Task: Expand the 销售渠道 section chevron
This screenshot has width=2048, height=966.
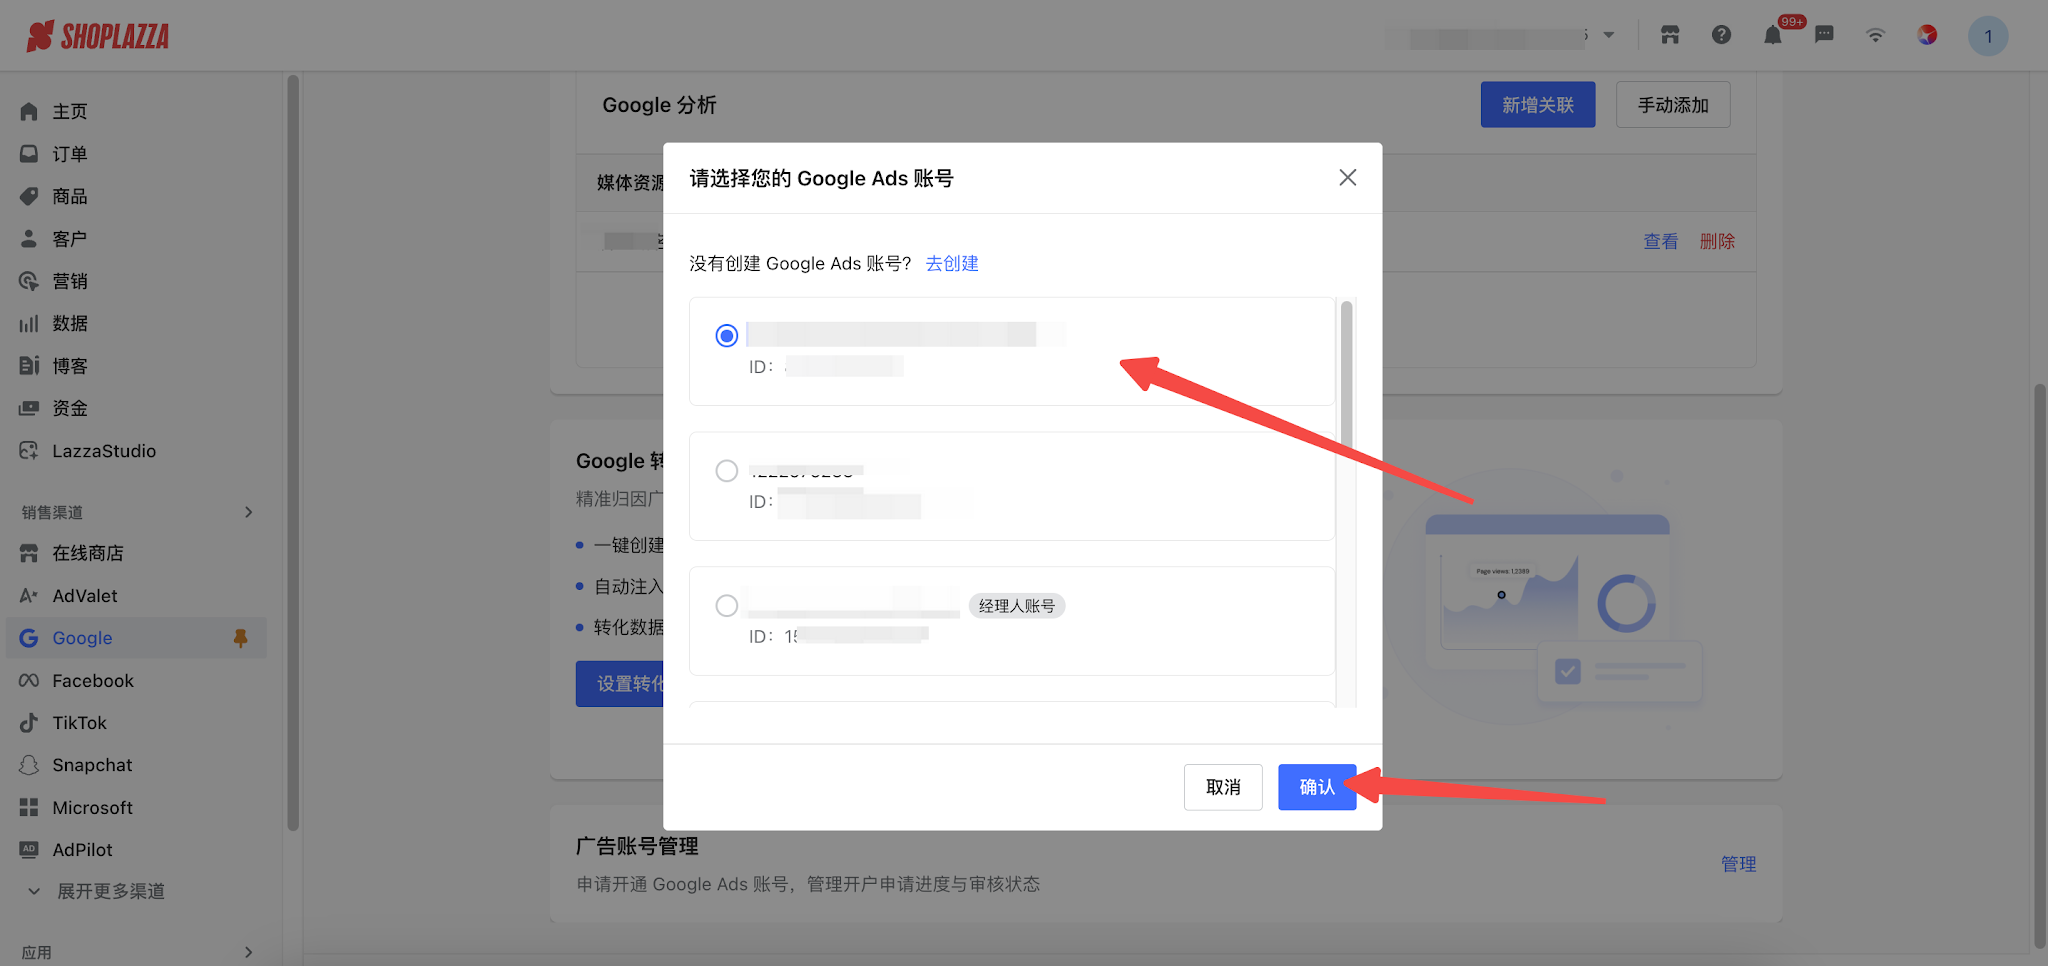Action: (249, 512)
